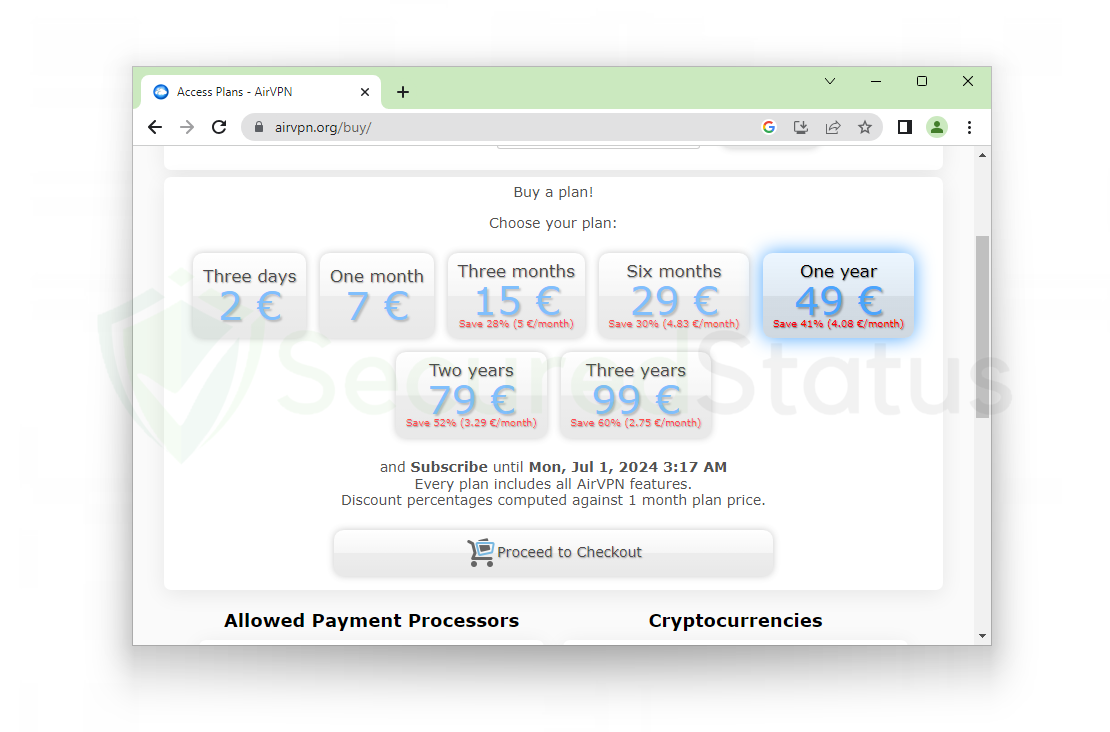Viewport: 1110px width, 732px height.
Task: Click the install app icon
Action: click(x=801, y=127)
